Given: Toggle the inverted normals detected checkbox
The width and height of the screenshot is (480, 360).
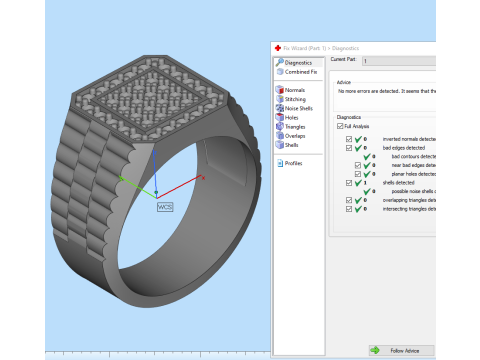Looking at the screenshot, I should [349, 139].
